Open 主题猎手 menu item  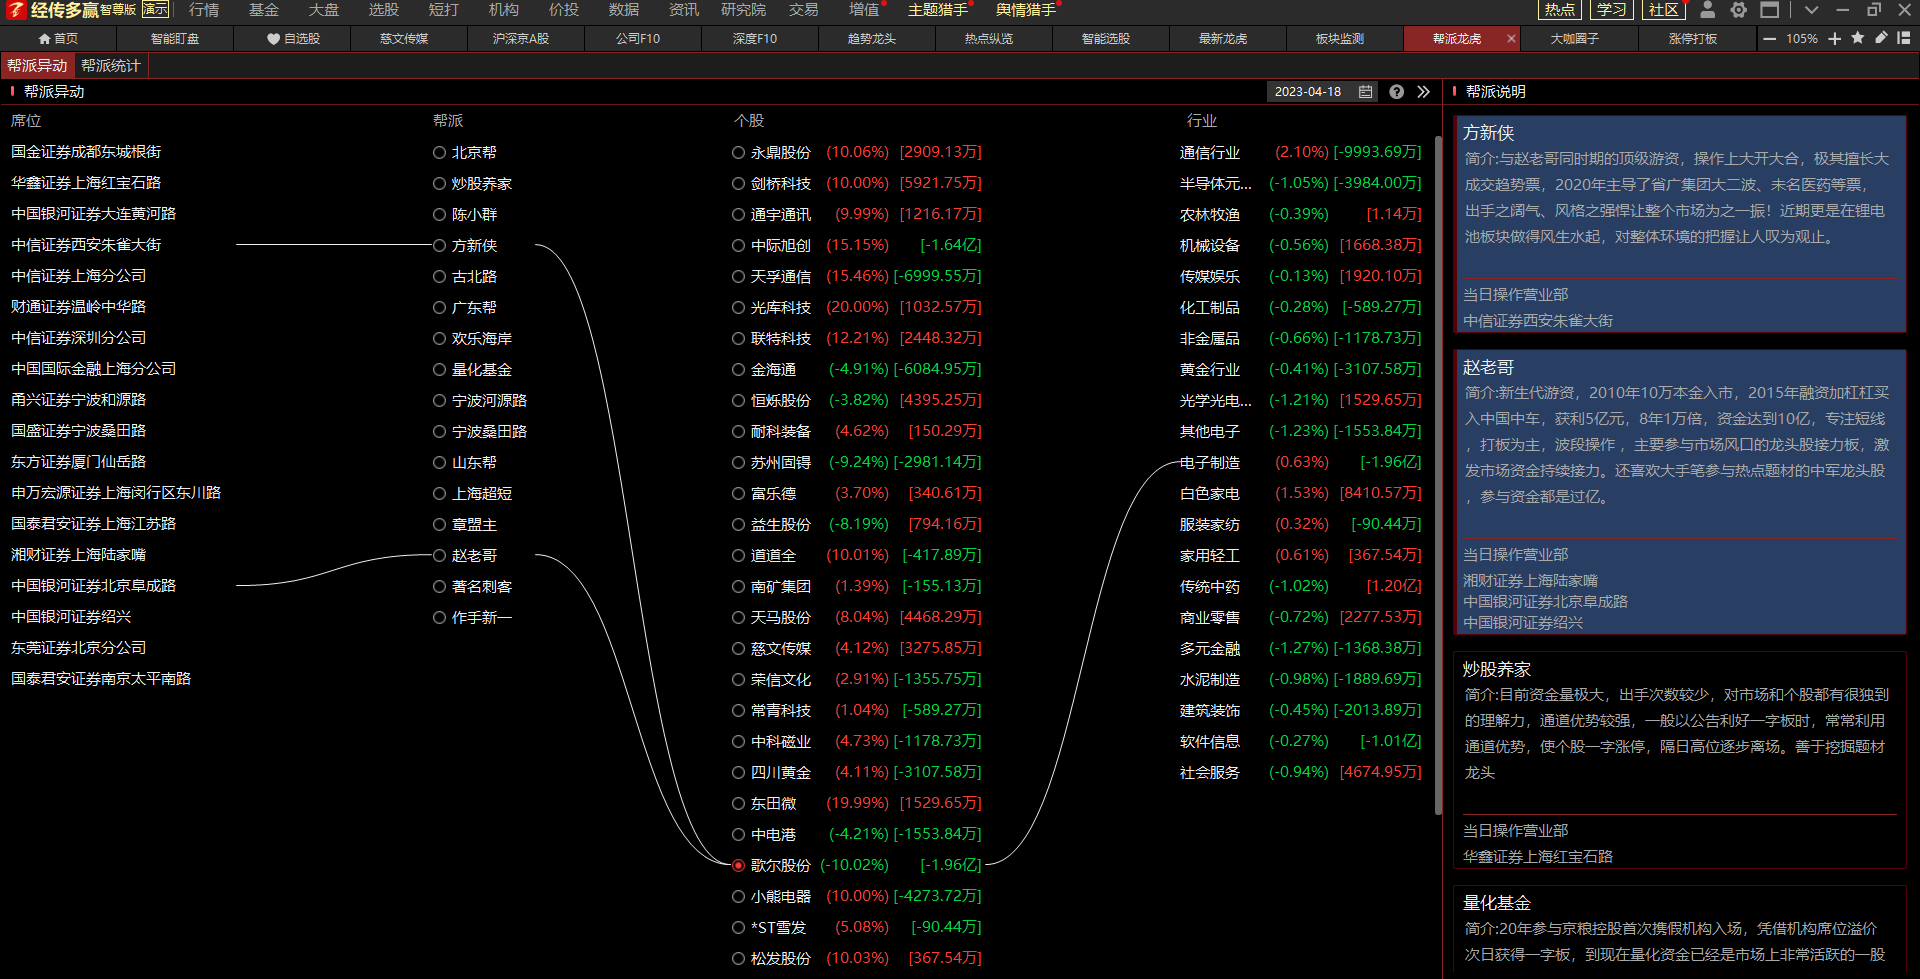938,10
